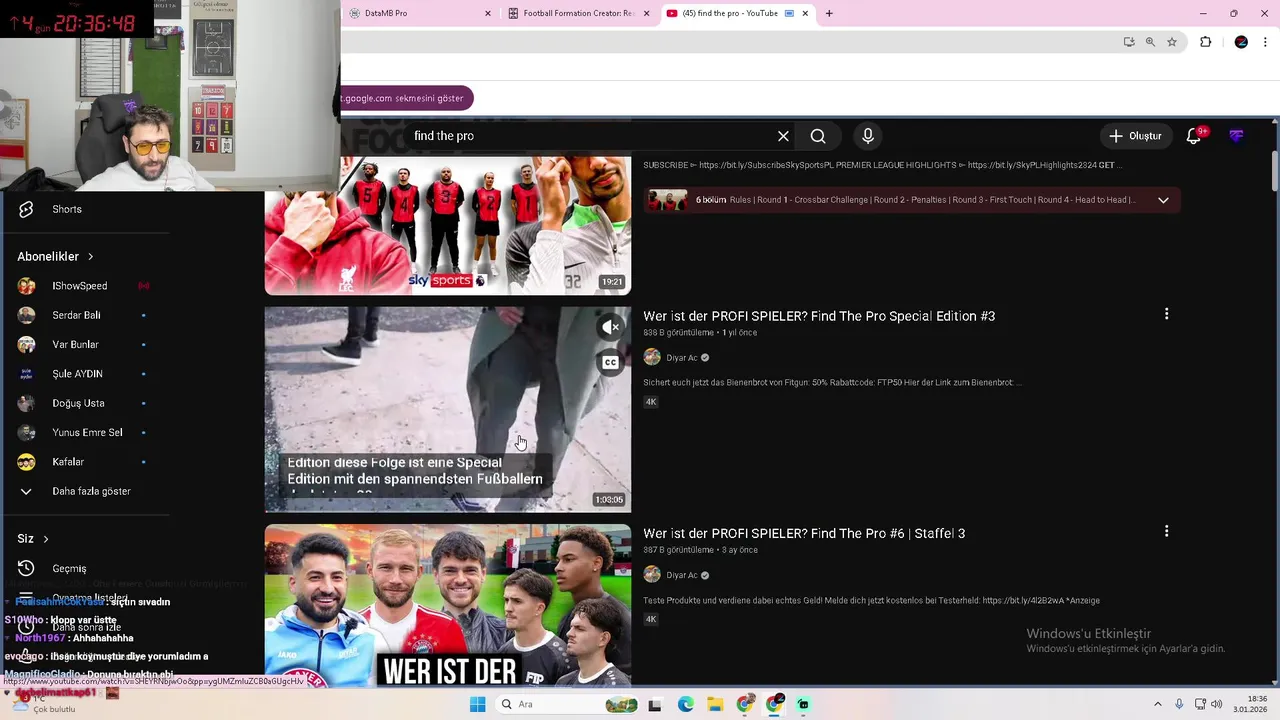The width and height of the screenshot is (1280, 720).
Task: Open the Windows Start menu
Action: point(478,705)
